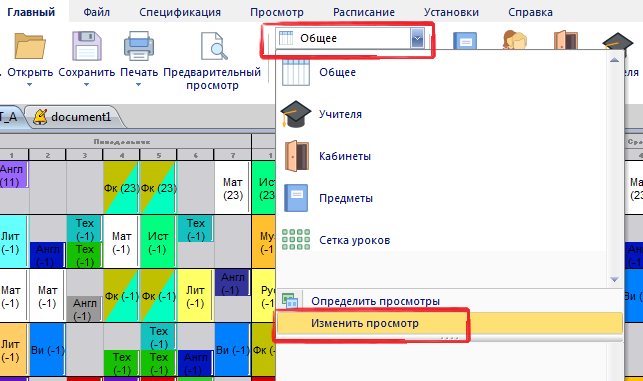Click the Сохранить floppy disk icon
643x381 pixels.
[x=87, y=46]
